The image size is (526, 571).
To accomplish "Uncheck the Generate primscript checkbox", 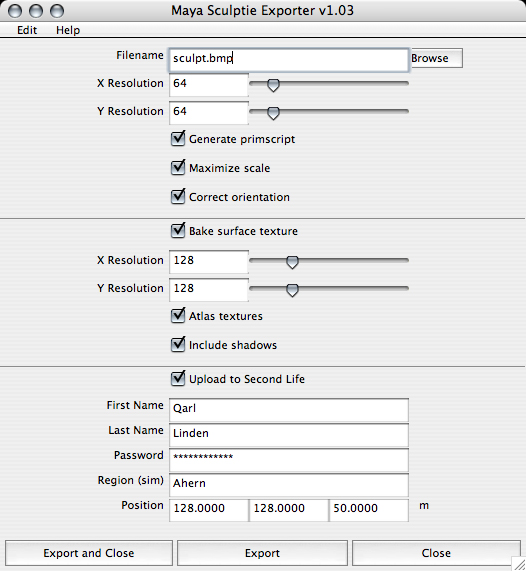I will click(x=178, y=139).
